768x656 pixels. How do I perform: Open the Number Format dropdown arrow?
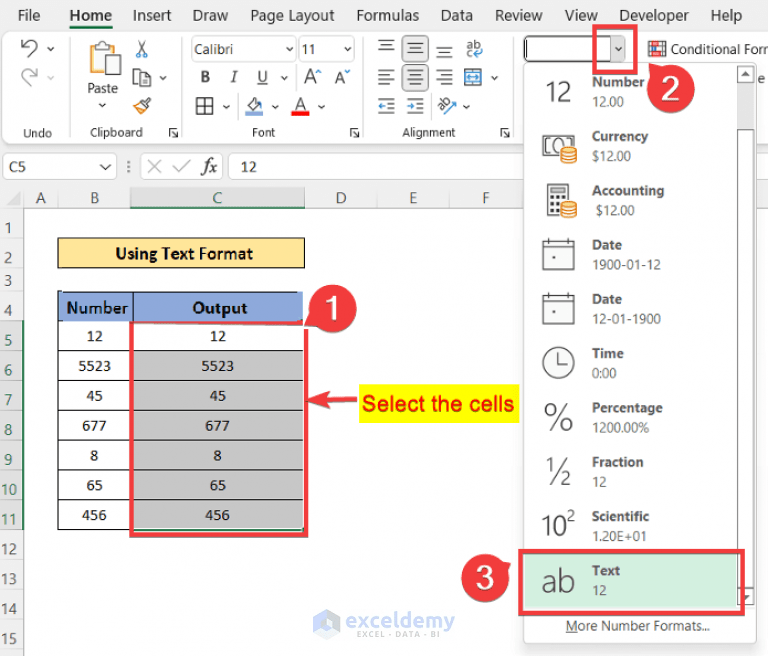(618, 49)
